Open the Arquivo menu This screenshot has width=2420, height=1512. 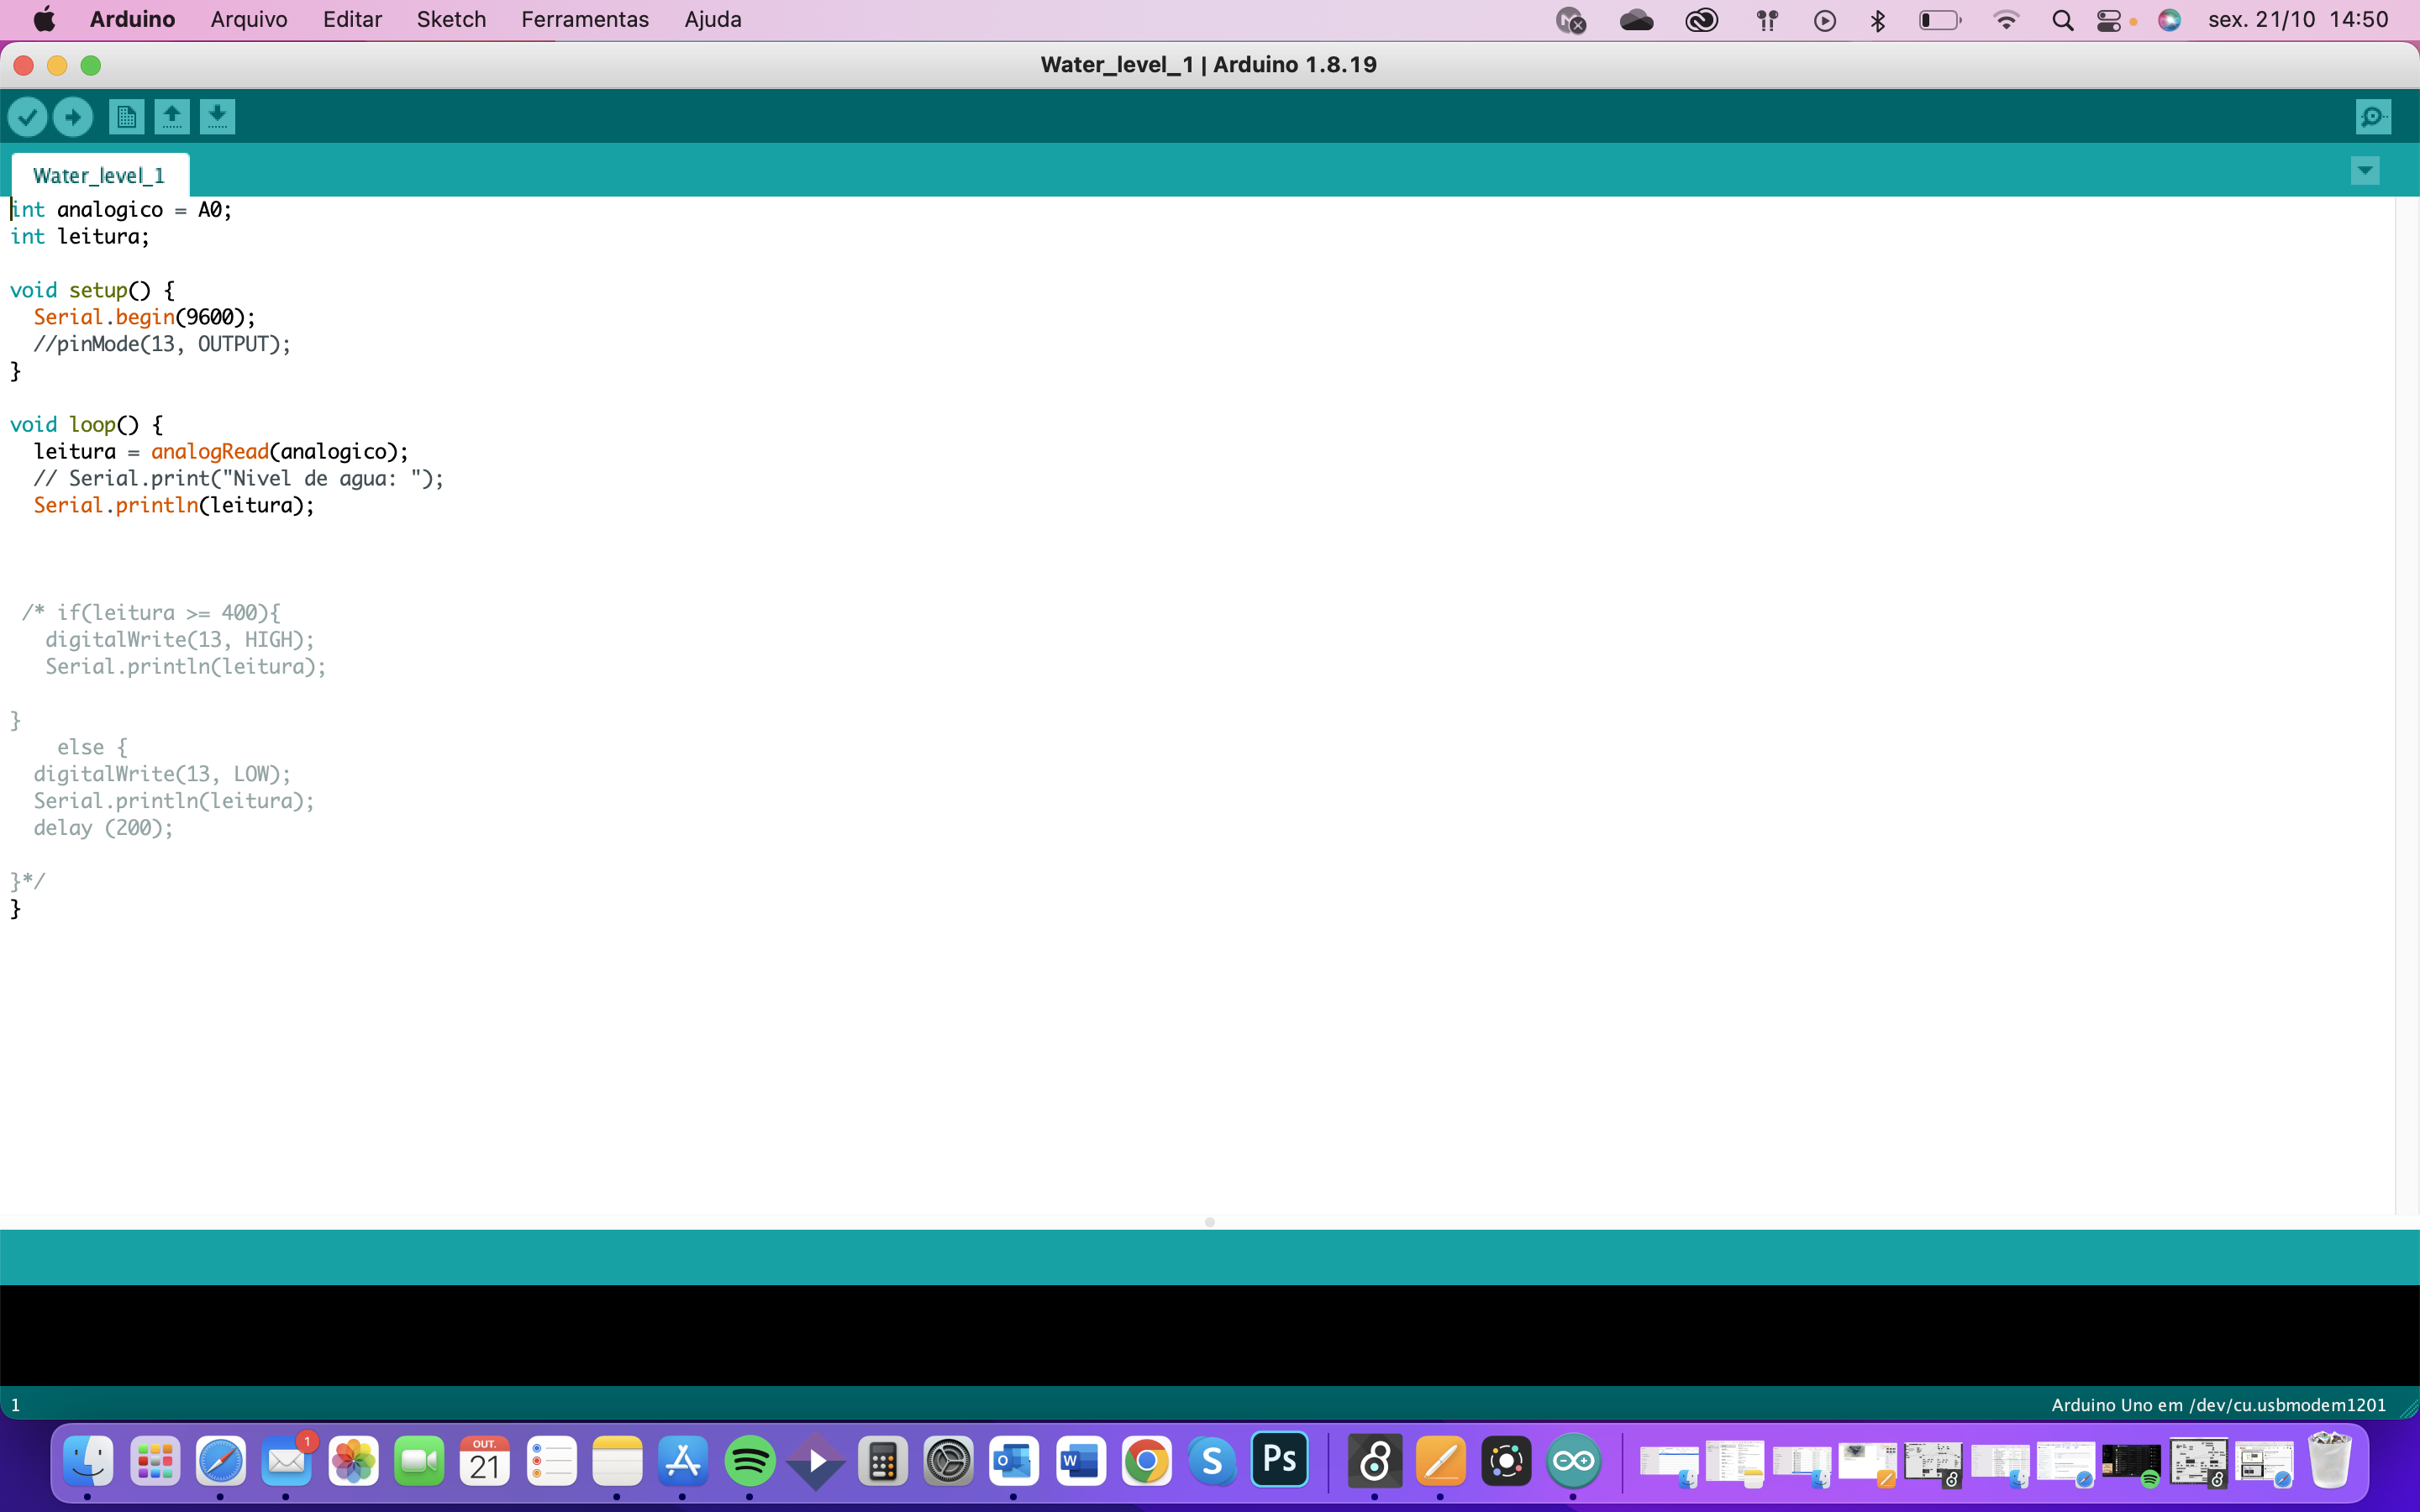pyautogui.click(x=249, y=19)
